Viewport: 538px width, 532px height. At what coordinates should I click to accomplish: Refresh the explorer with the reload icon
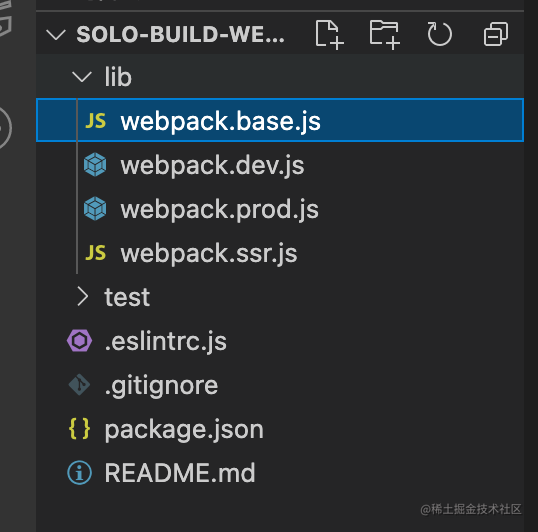pos(440,34)
